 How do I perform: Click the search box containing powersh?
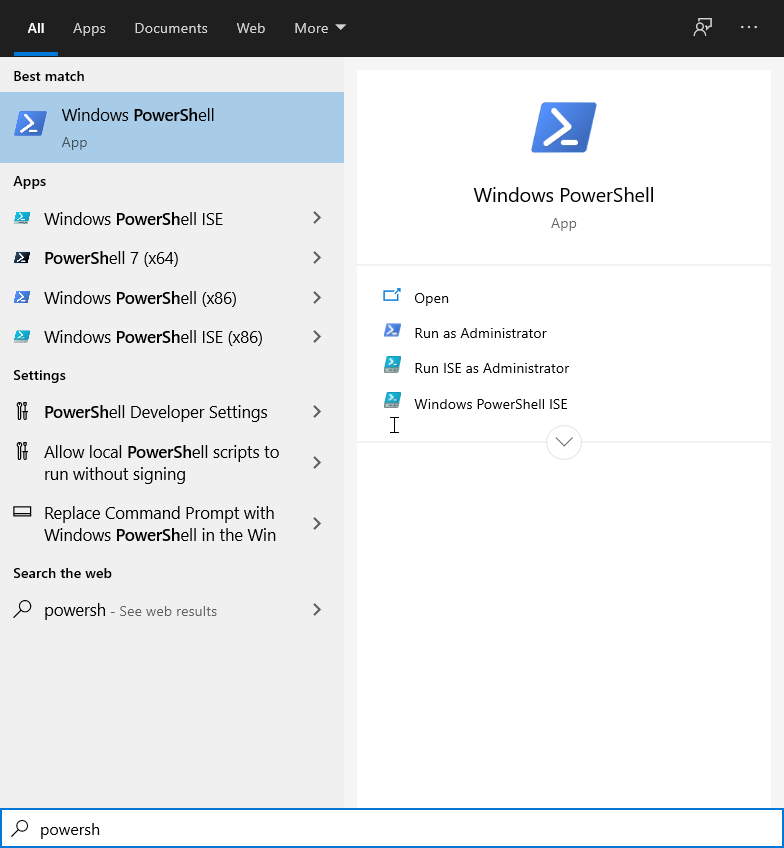pos(400,829)
